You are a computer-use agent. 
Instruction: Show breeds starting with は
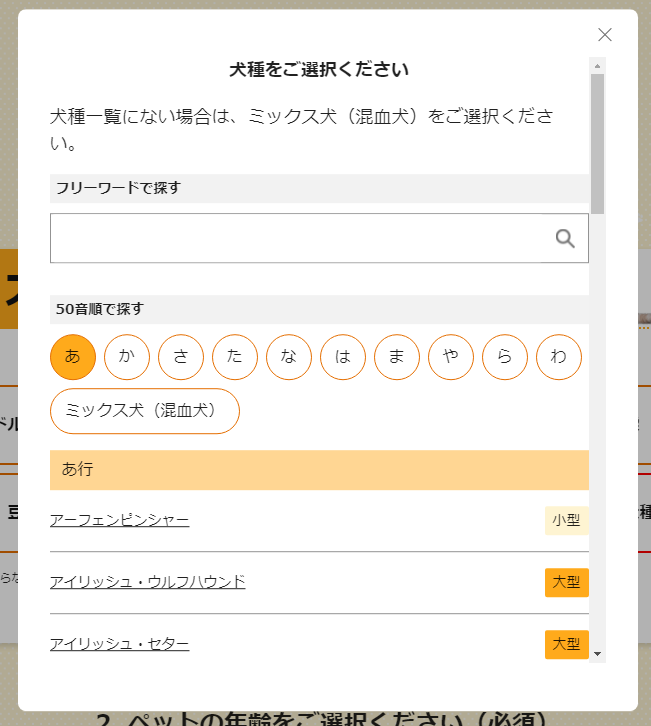pos(343,357)
